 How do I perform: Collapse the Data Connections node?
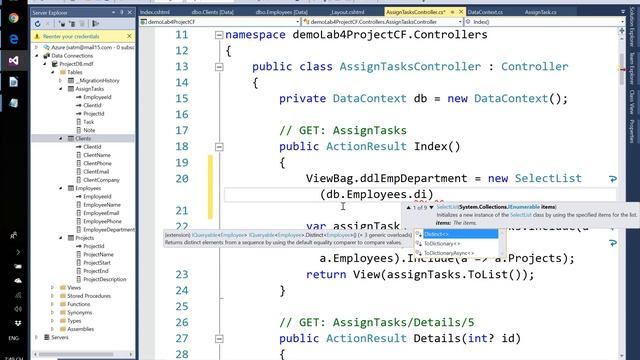coord(37,56)
